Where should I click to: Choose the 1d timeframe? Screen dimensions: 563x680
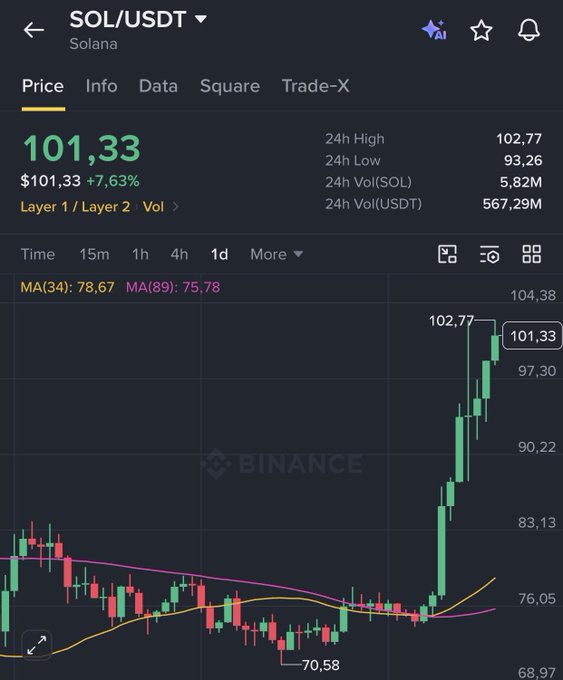219,254
